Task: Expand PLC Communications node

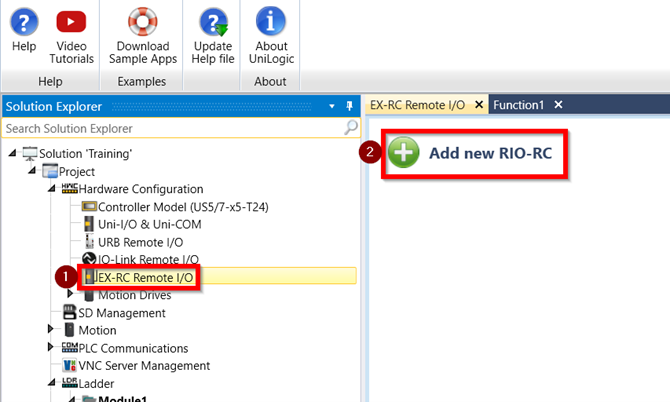Action: tap(50, 346)
